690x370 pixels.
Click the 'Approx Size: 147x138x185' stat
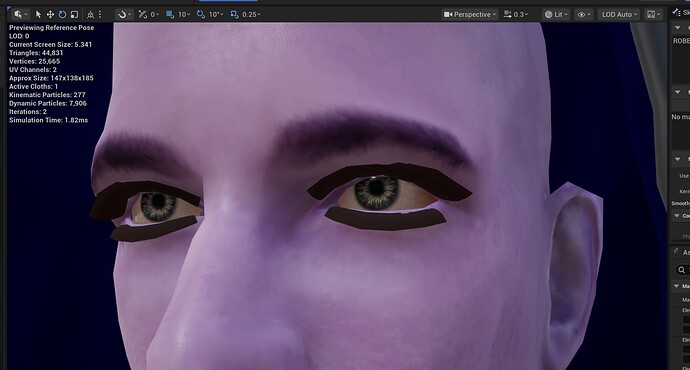(x=51, y=78)
